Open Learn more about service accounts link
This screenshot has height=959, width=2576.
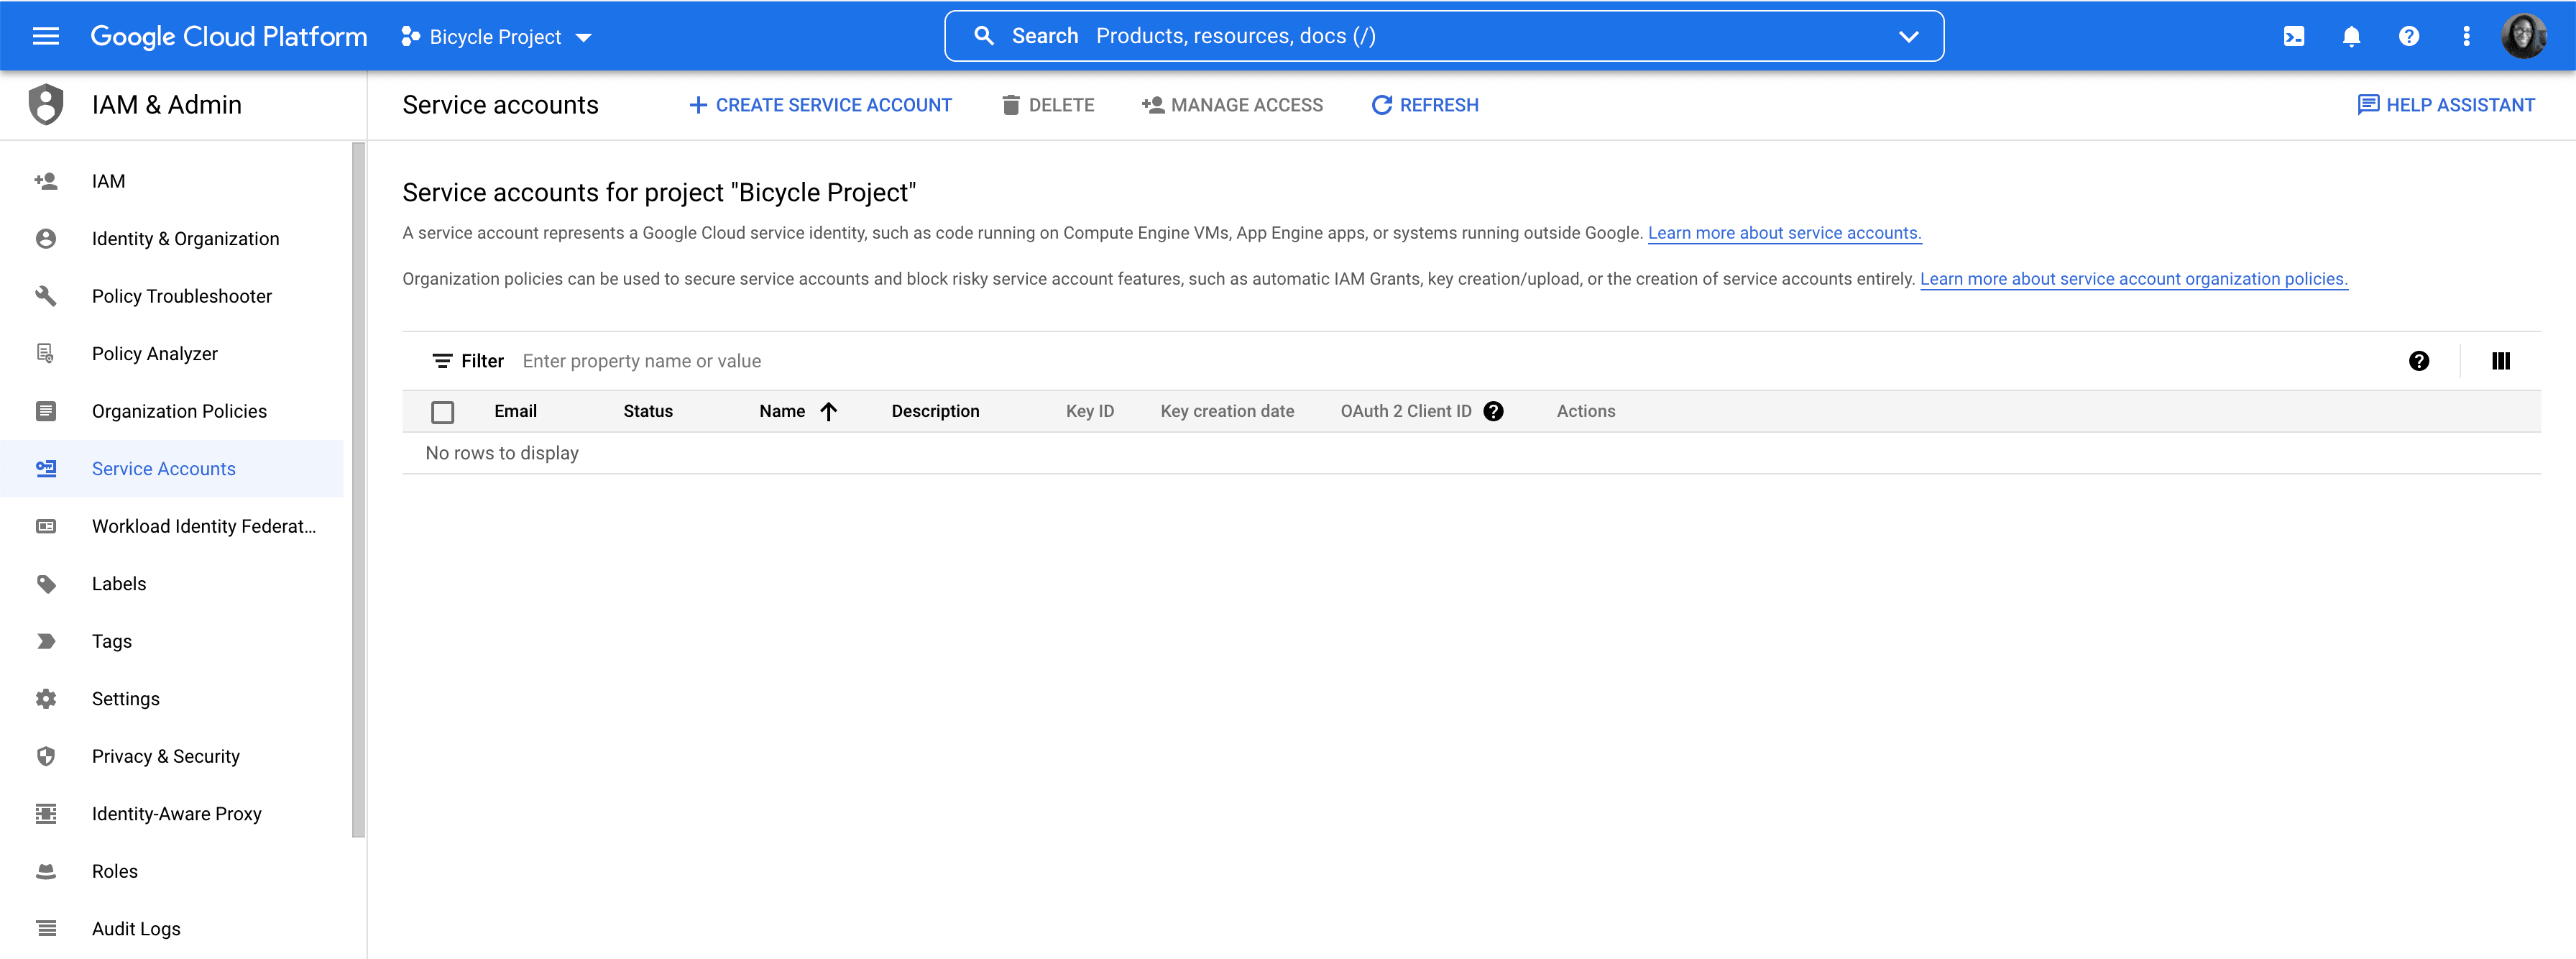1784,233
